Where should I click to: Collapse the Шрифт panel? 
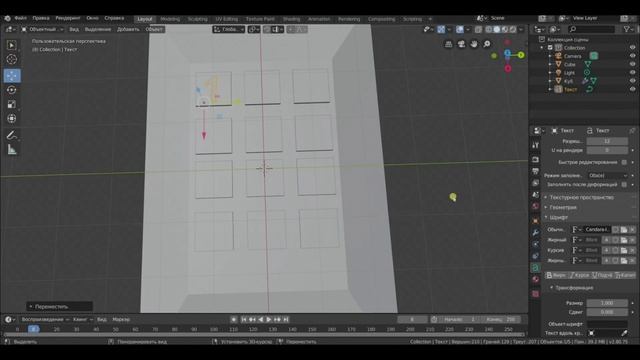[x=558, y=217]
